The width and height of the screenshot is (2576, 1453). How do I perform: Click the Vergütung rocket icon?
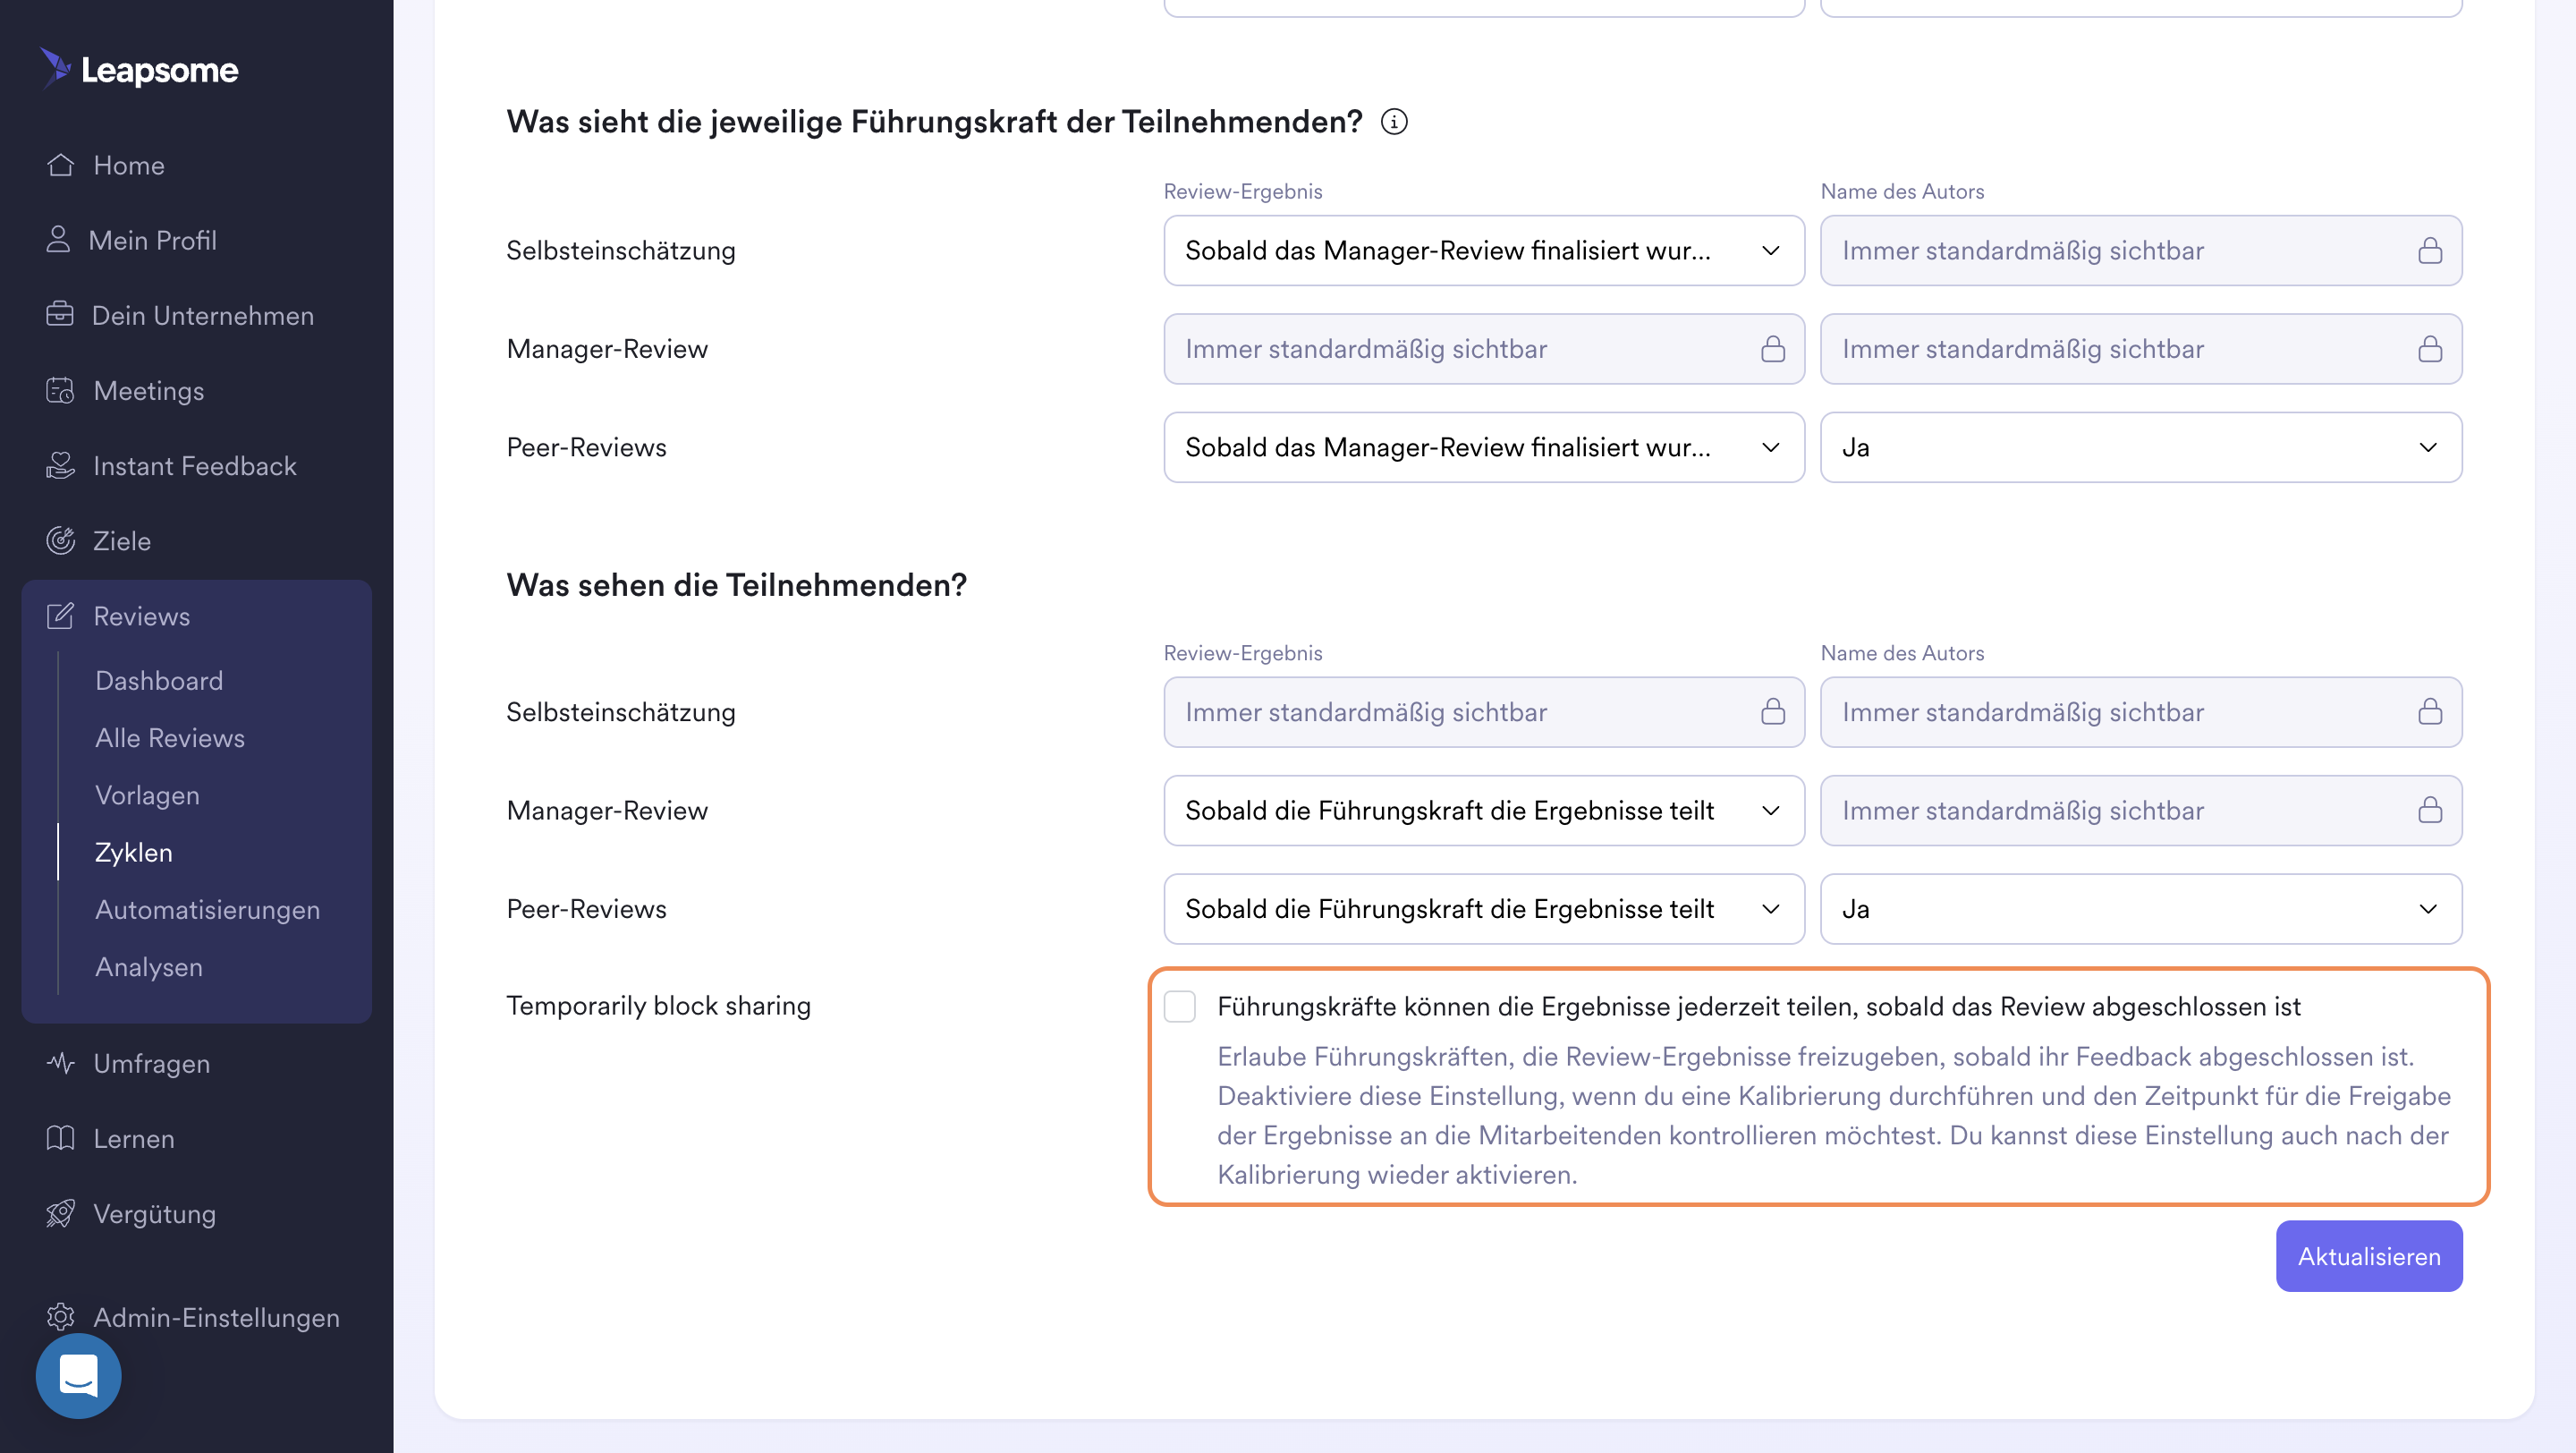pos(60,1213)
